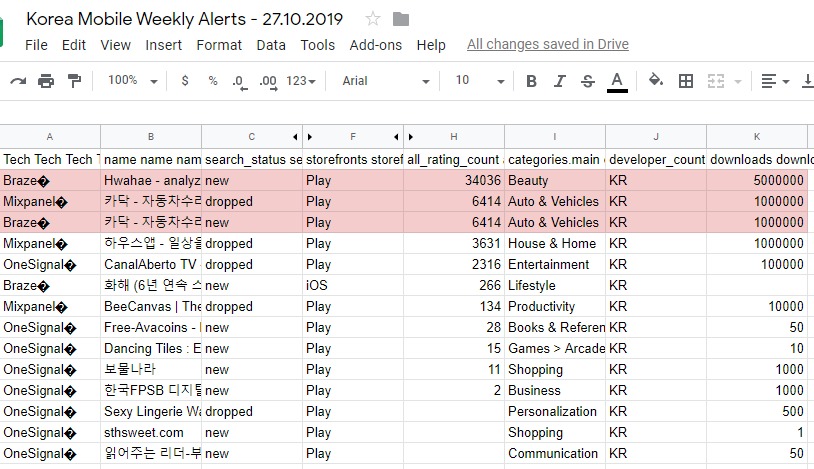Toggle strikethrough formatting
Image resolution: width=814 pixels, height=469 pixels.
click(587, 81)
